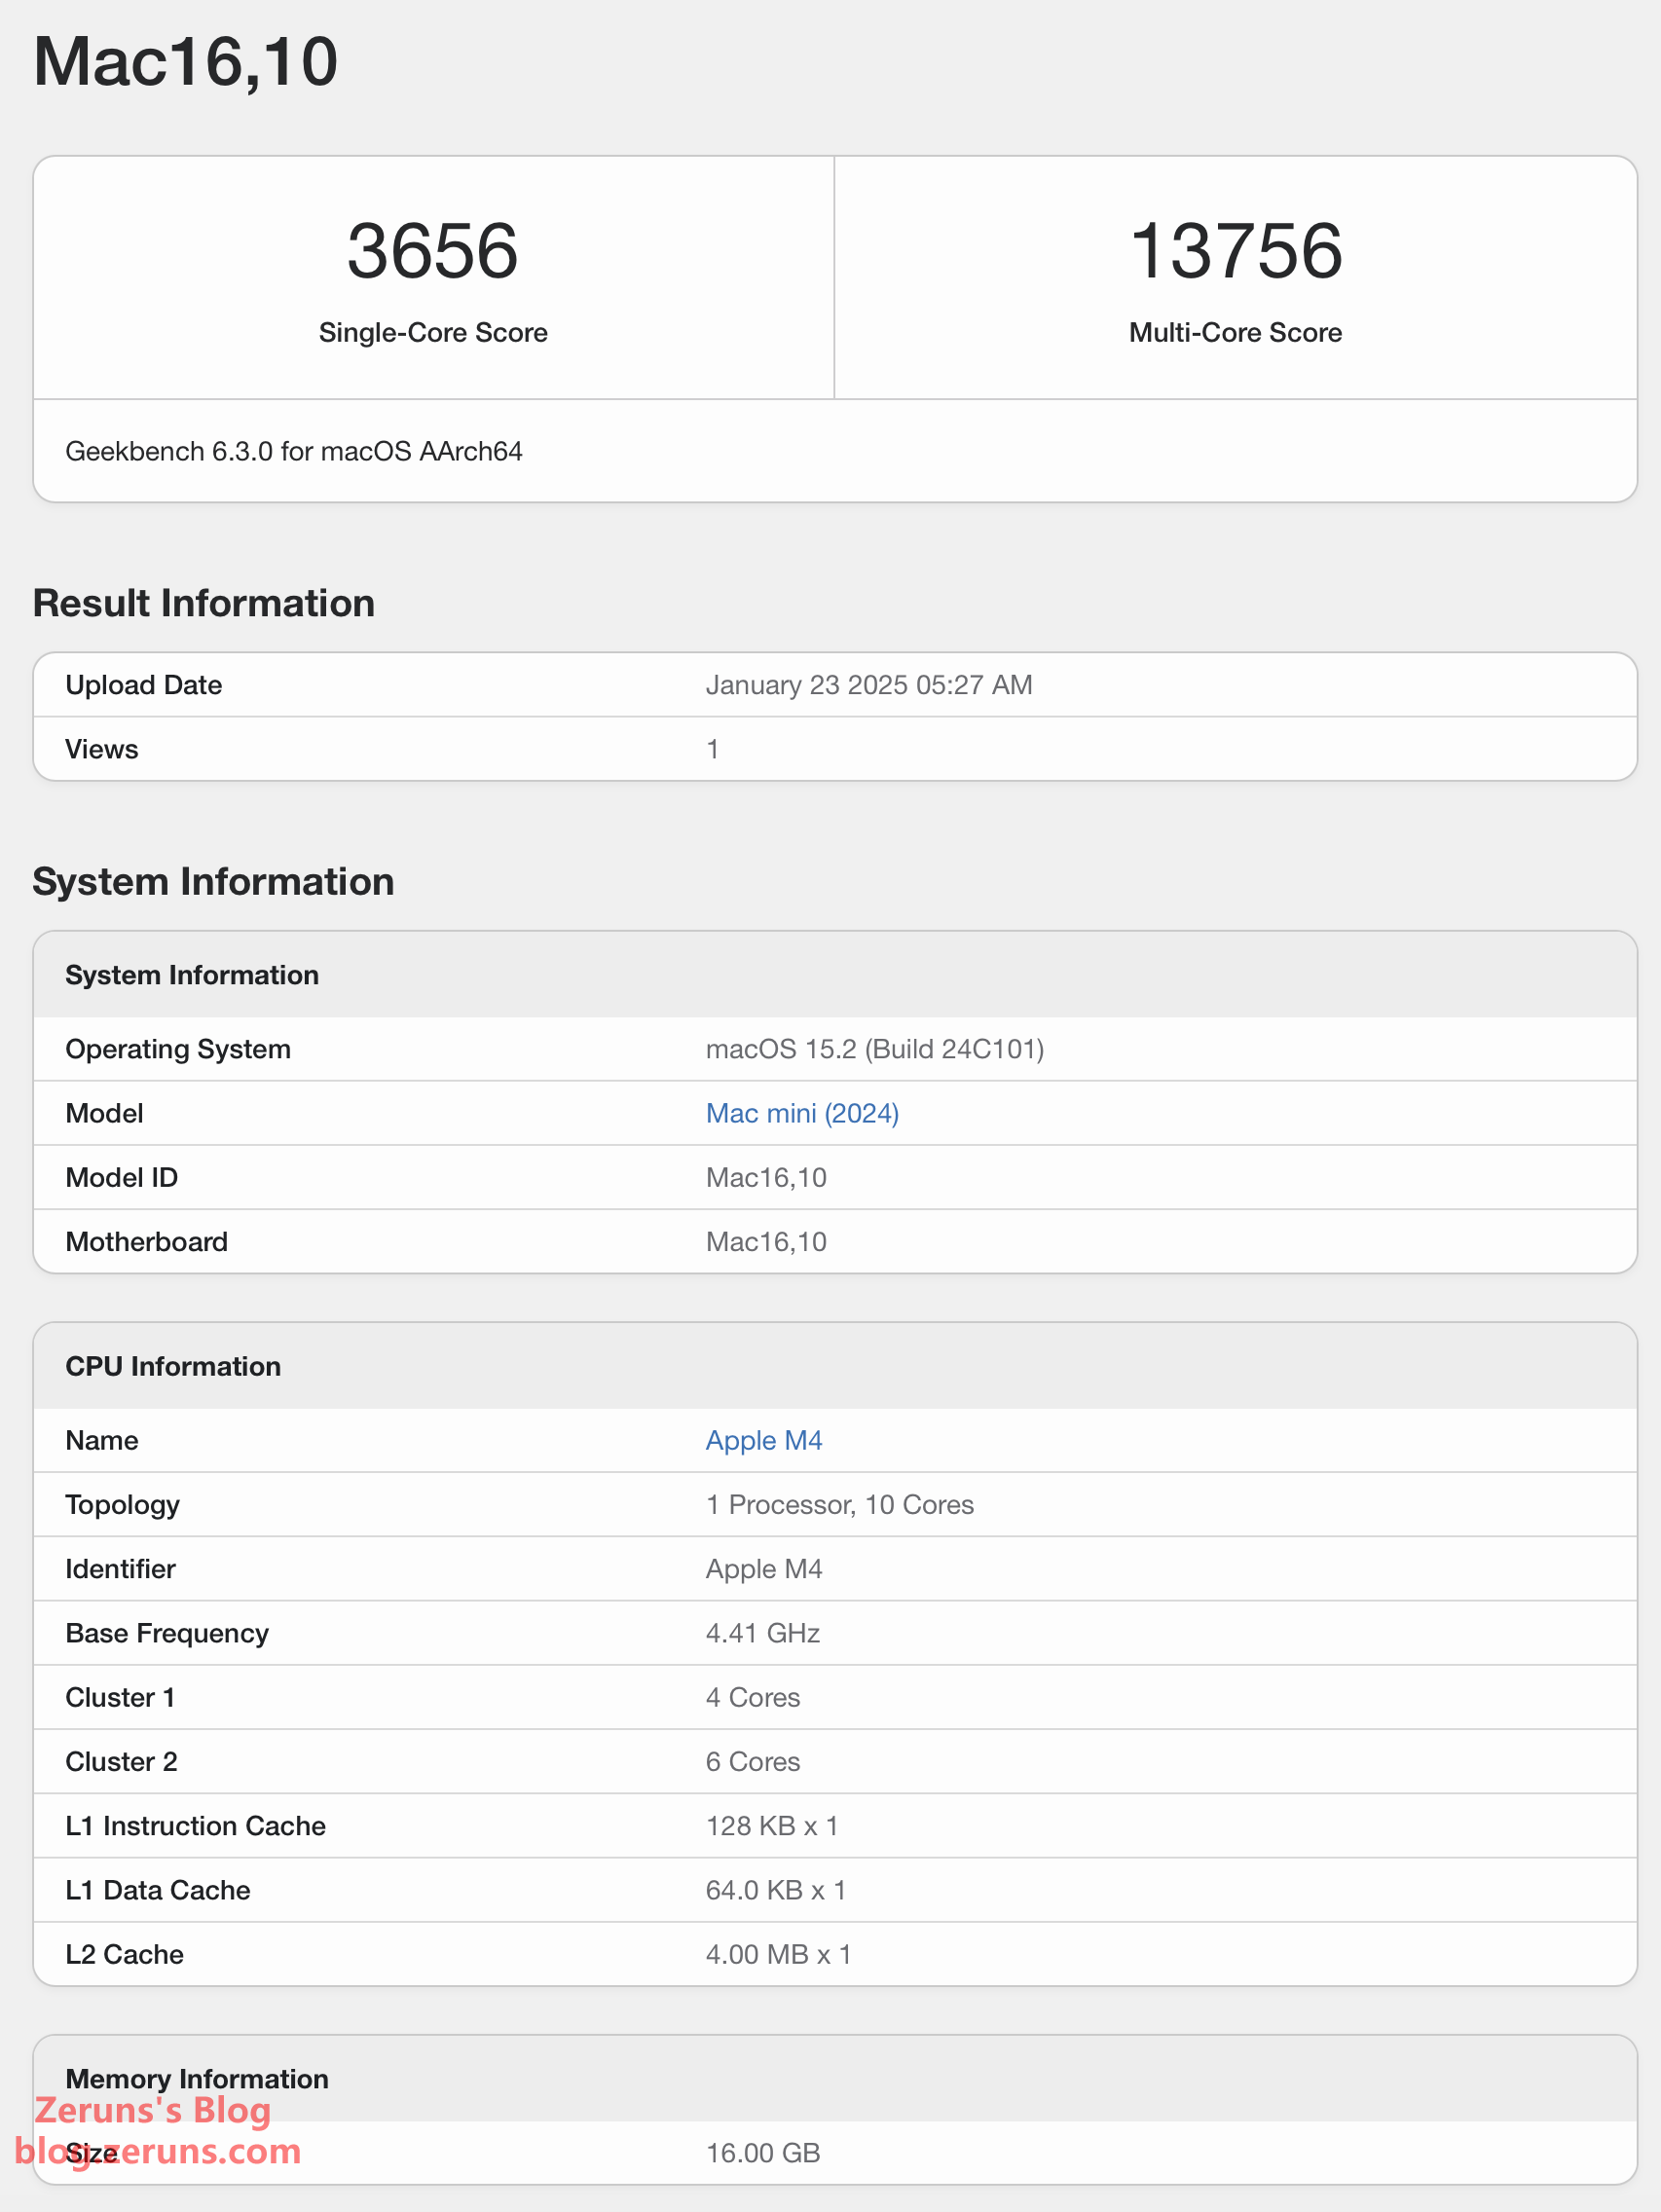Image resolution: width=1661 pixels, height=2212 pixels.
Task: Click the Model ID value Mac16,10
Action: click(765, 1177)
